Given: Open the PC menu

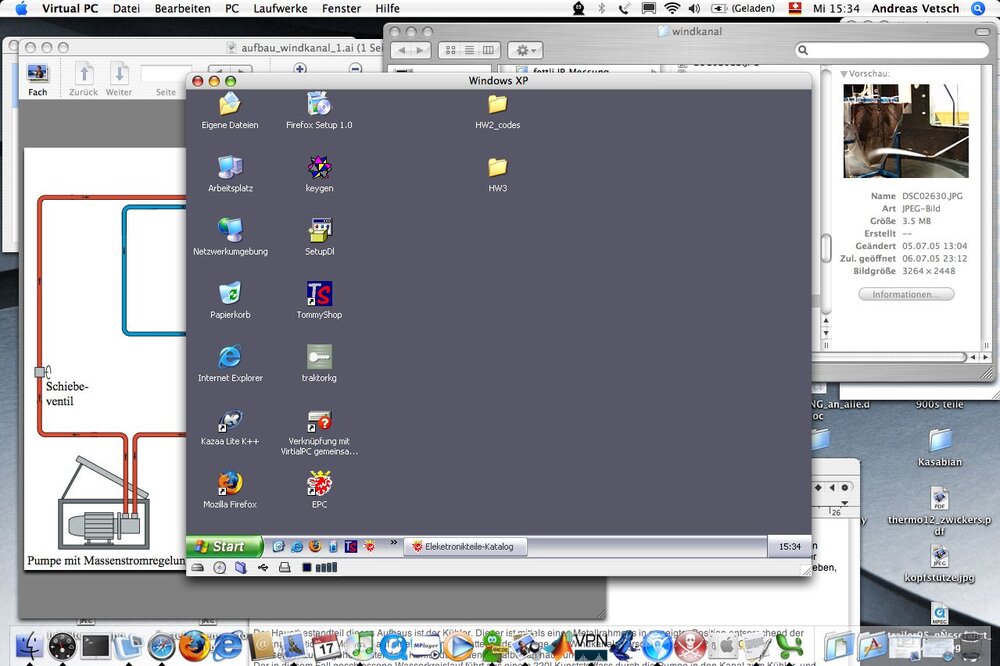Looking at the screenshot, I should point(232,8).
